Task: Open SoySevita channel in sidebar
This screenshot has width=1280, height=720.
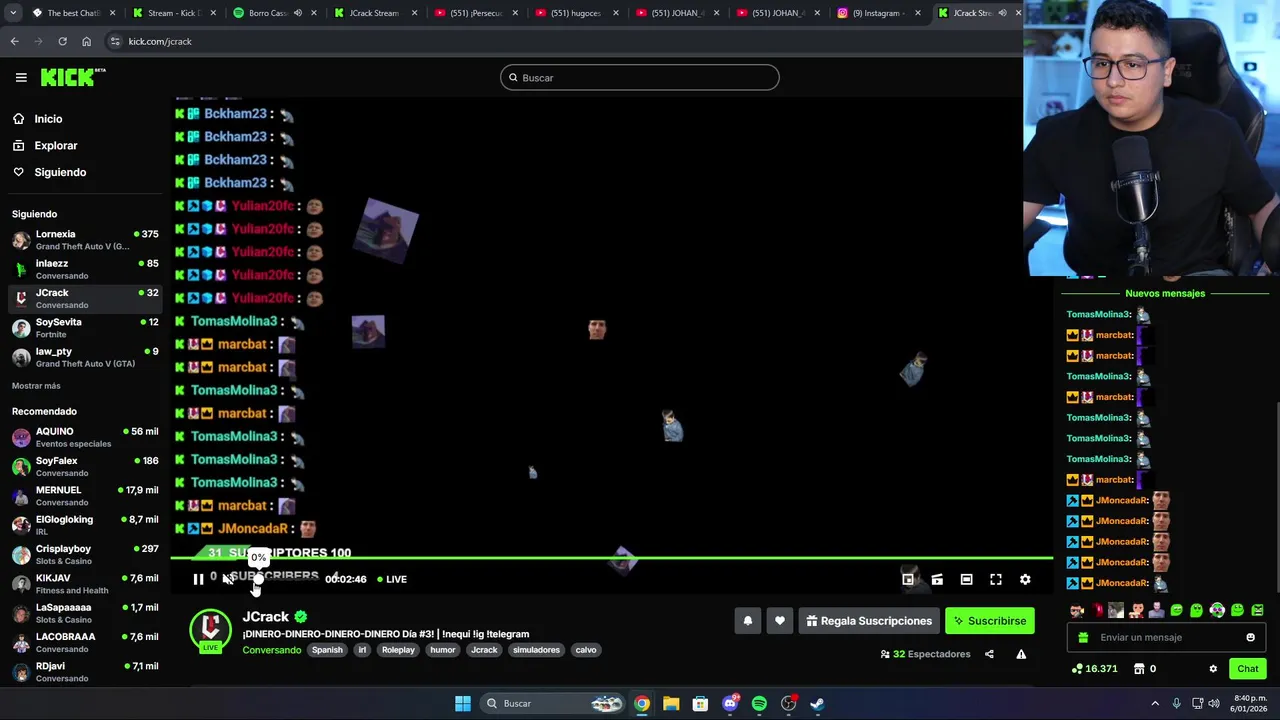Action: (x=85, y=328)
